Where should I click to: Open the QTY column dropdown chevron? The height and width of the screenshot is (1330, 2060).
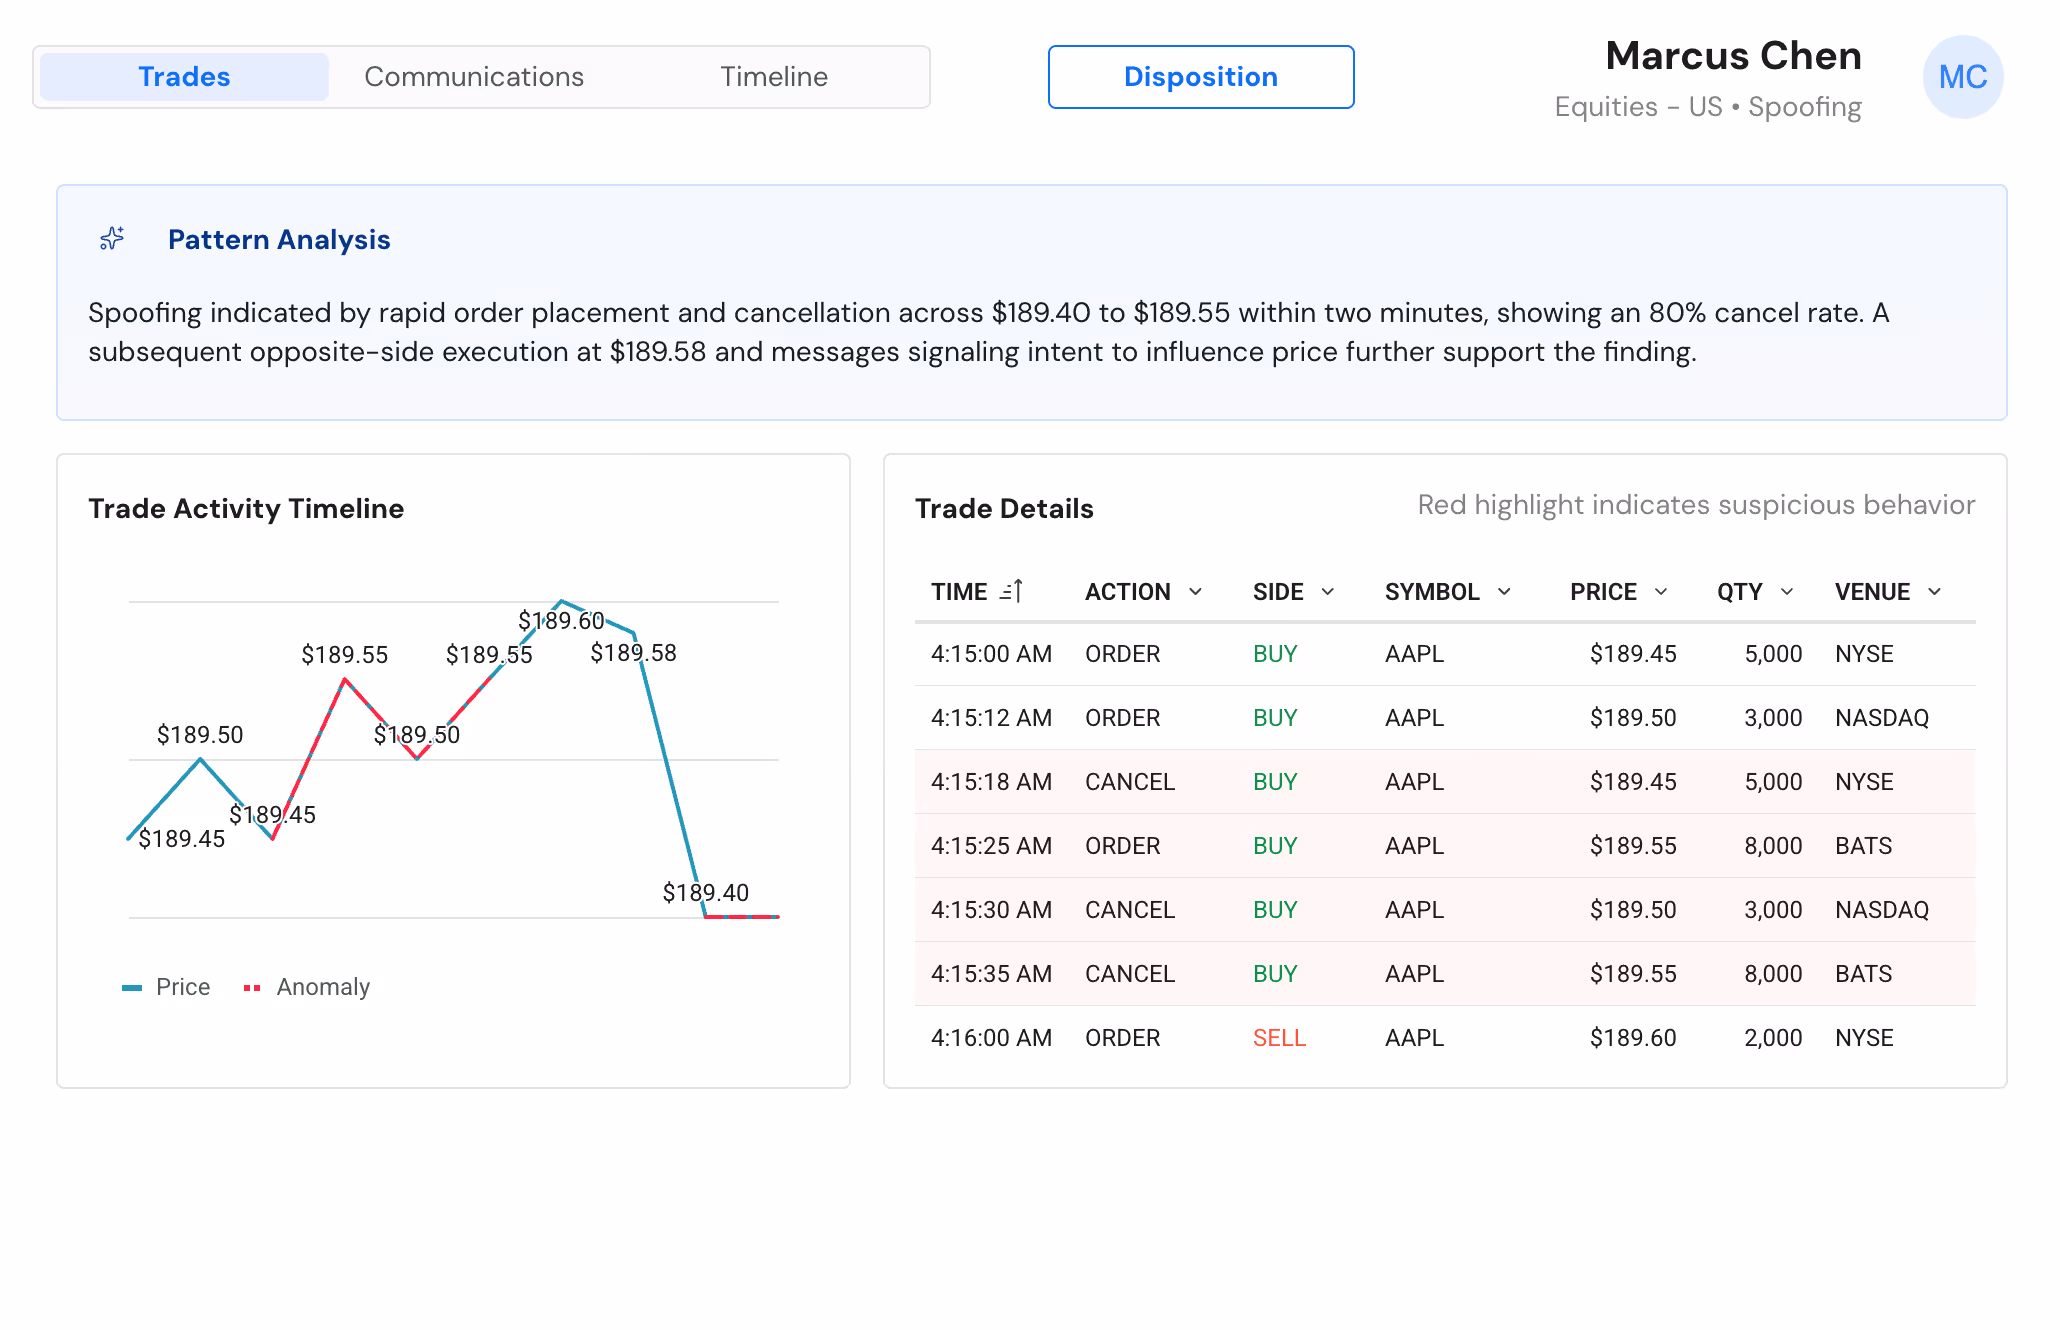click(1787, 592)
